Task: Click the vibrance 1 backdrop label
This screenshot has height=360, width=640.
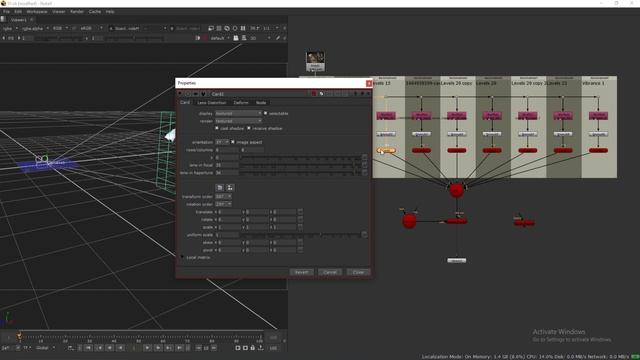Action: pos(593,83)
